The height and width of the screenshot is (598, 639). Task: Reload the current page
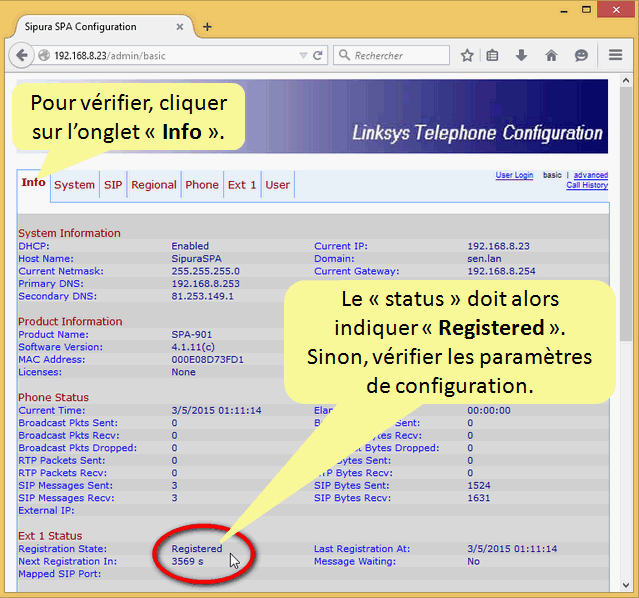click(318, 55)
